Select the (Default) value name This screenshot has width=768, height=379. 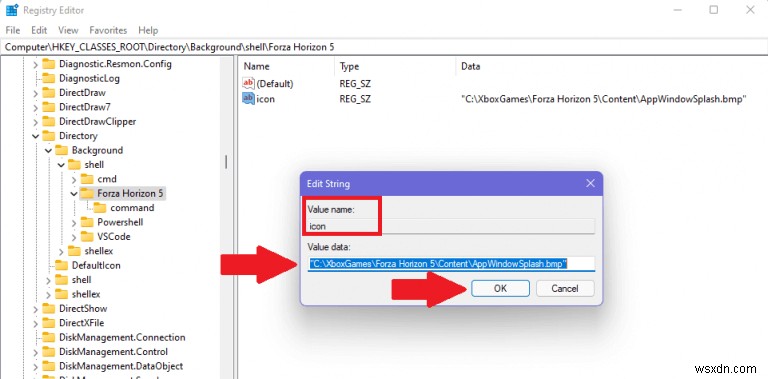(275, 84)
